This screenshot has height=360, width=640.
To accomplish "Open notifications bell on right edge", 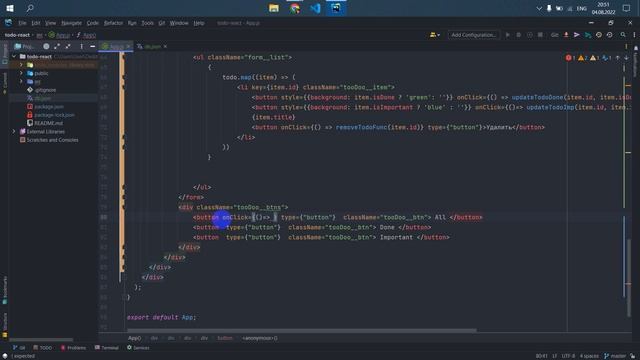I will [x=636, y=49].
